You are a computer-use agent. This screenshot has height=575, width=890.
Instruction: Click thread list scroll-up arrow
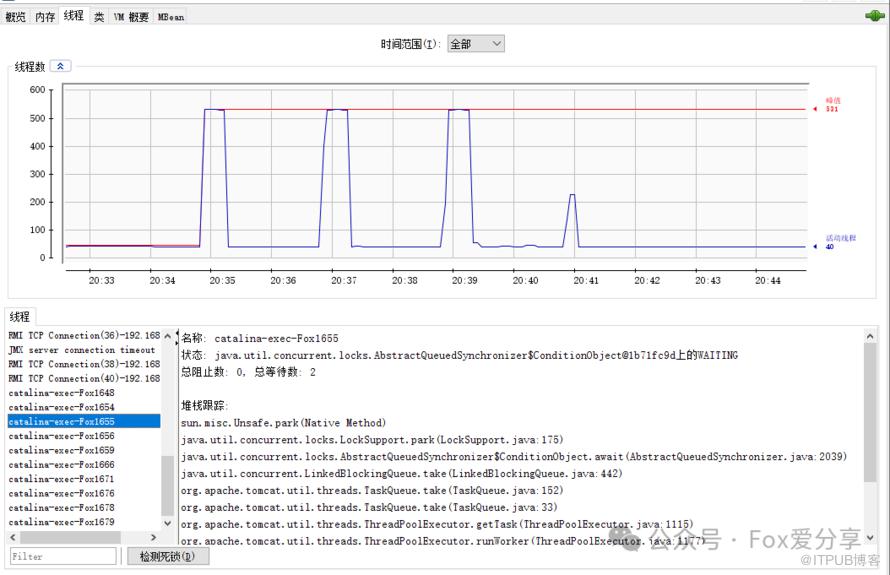(x=167, y=337)
